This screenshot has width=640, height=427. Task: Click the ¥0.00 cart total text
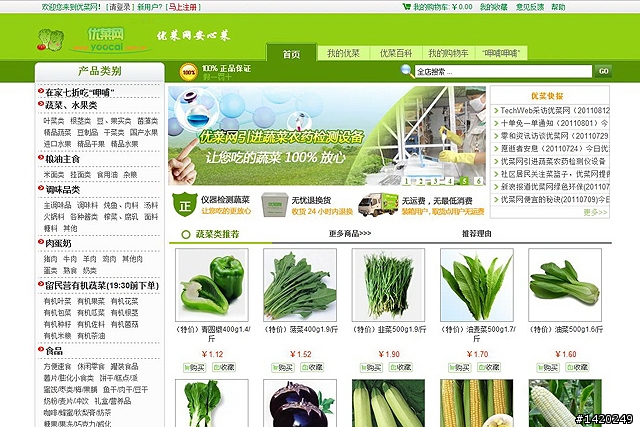point(462,7)
